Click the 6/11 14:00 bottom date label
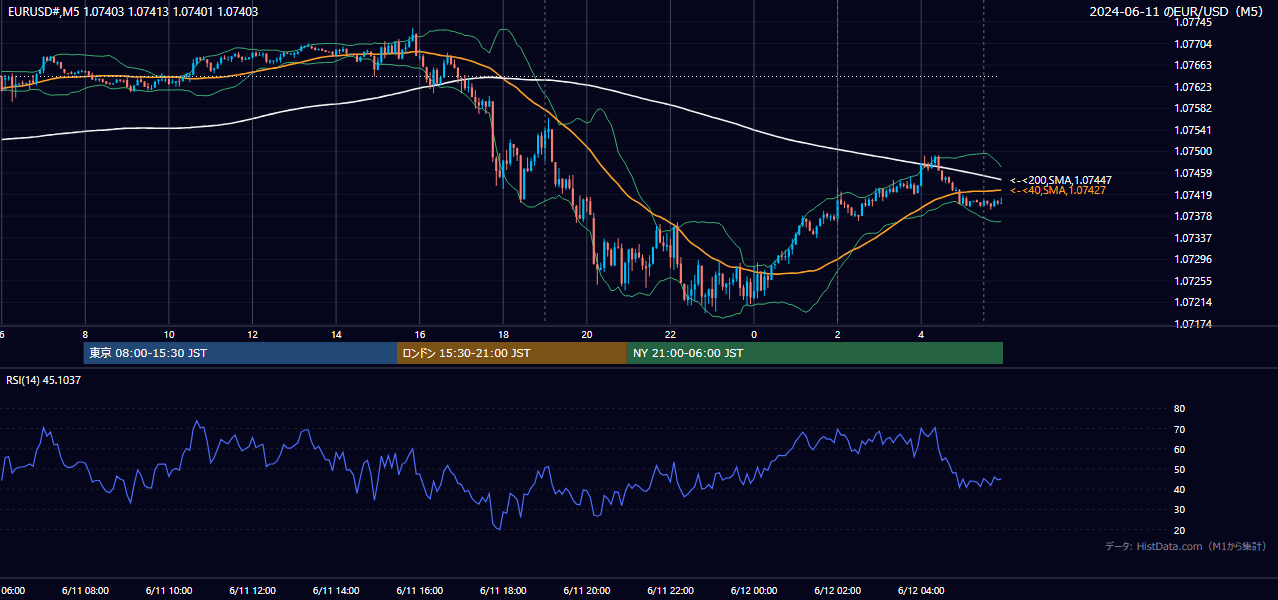 coord(336,590)
